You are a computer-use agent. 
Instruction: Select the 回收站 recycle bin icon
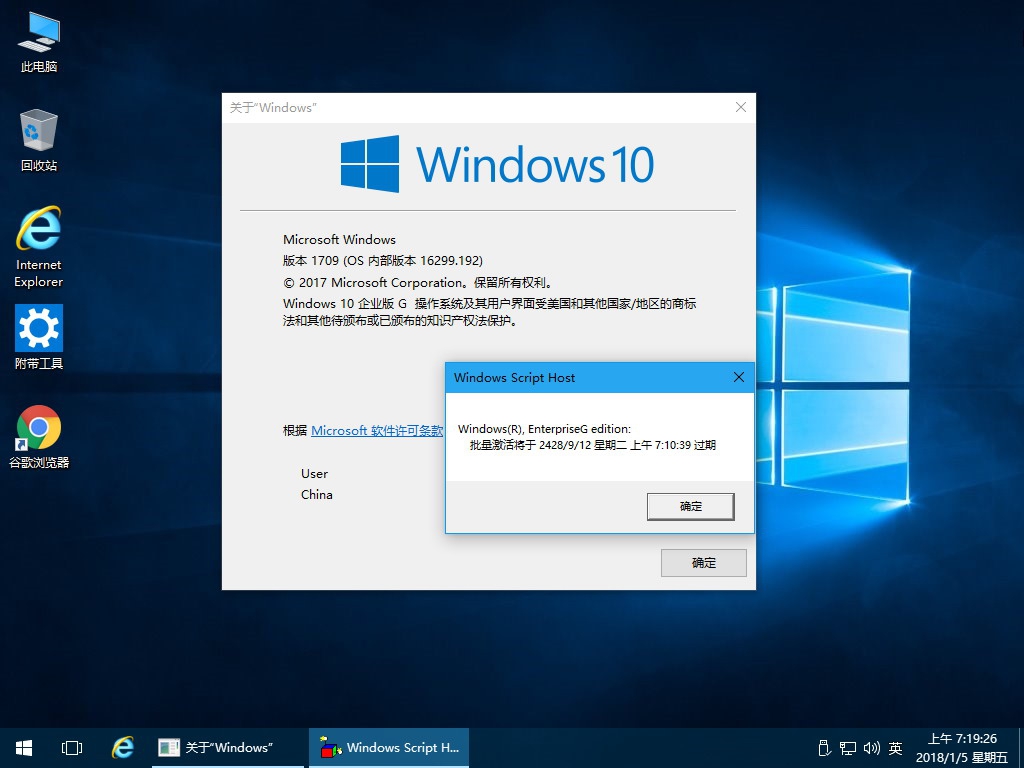point(39,140)
